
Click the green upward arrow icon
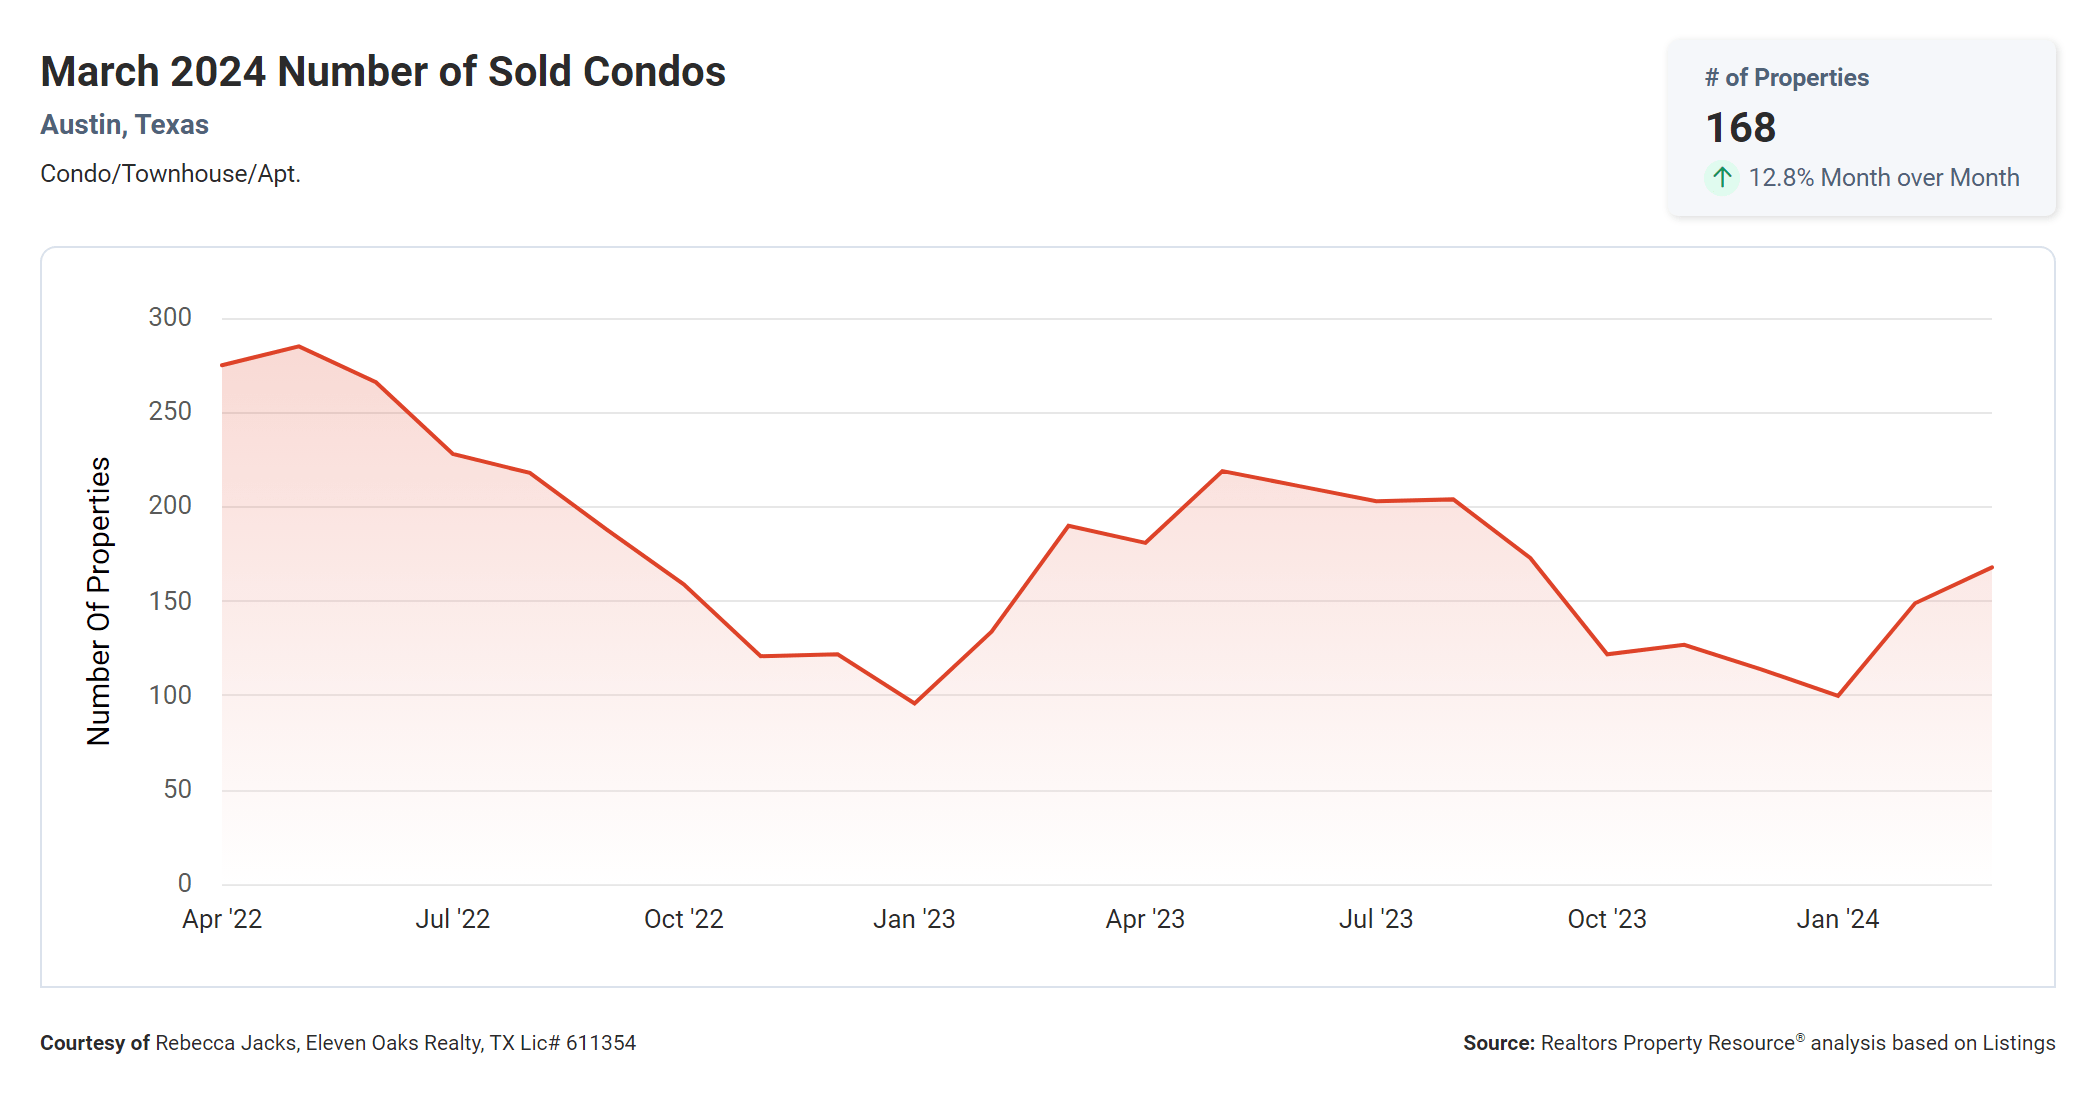pyautogui.click(x=1721, y=178)
